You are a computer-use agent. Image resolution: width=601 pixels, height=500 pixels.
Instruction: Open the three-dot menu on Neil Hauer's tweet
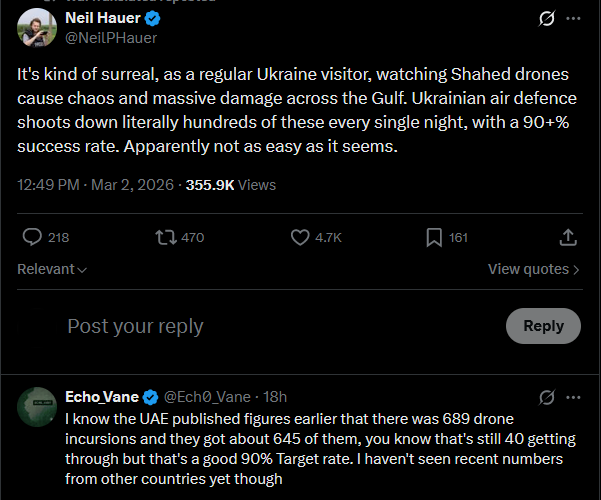point(573,19)
